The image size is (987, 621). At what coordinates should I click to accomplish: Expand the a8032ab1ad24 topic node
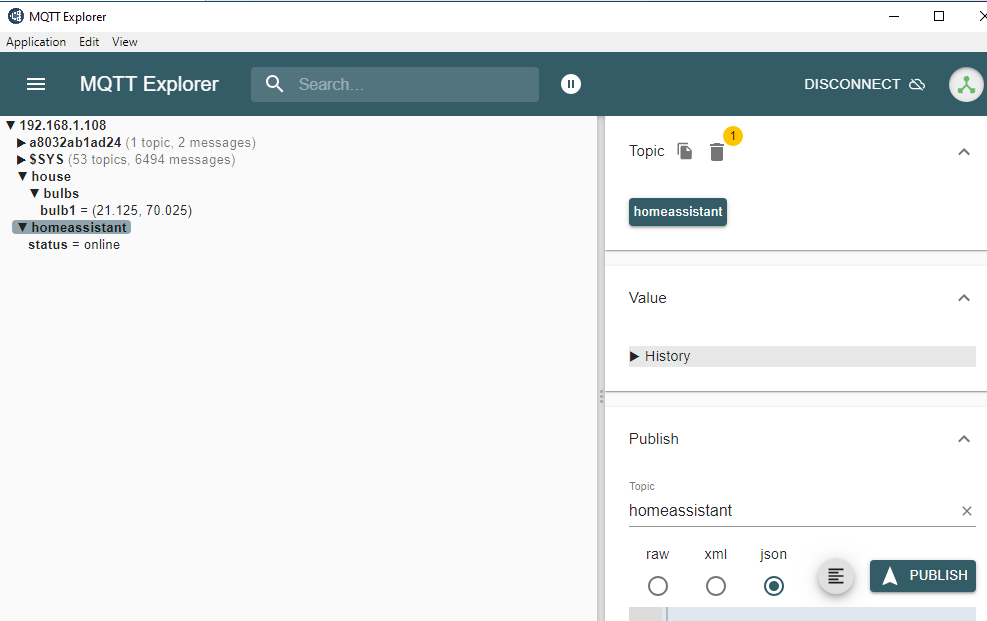[21, 143]
